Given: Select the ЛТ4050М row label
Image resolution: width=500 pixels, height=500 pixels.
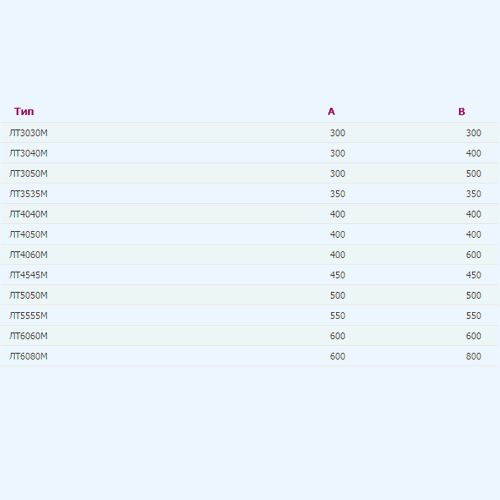Looking at the screenshot, I should click(x=28, y=234).
